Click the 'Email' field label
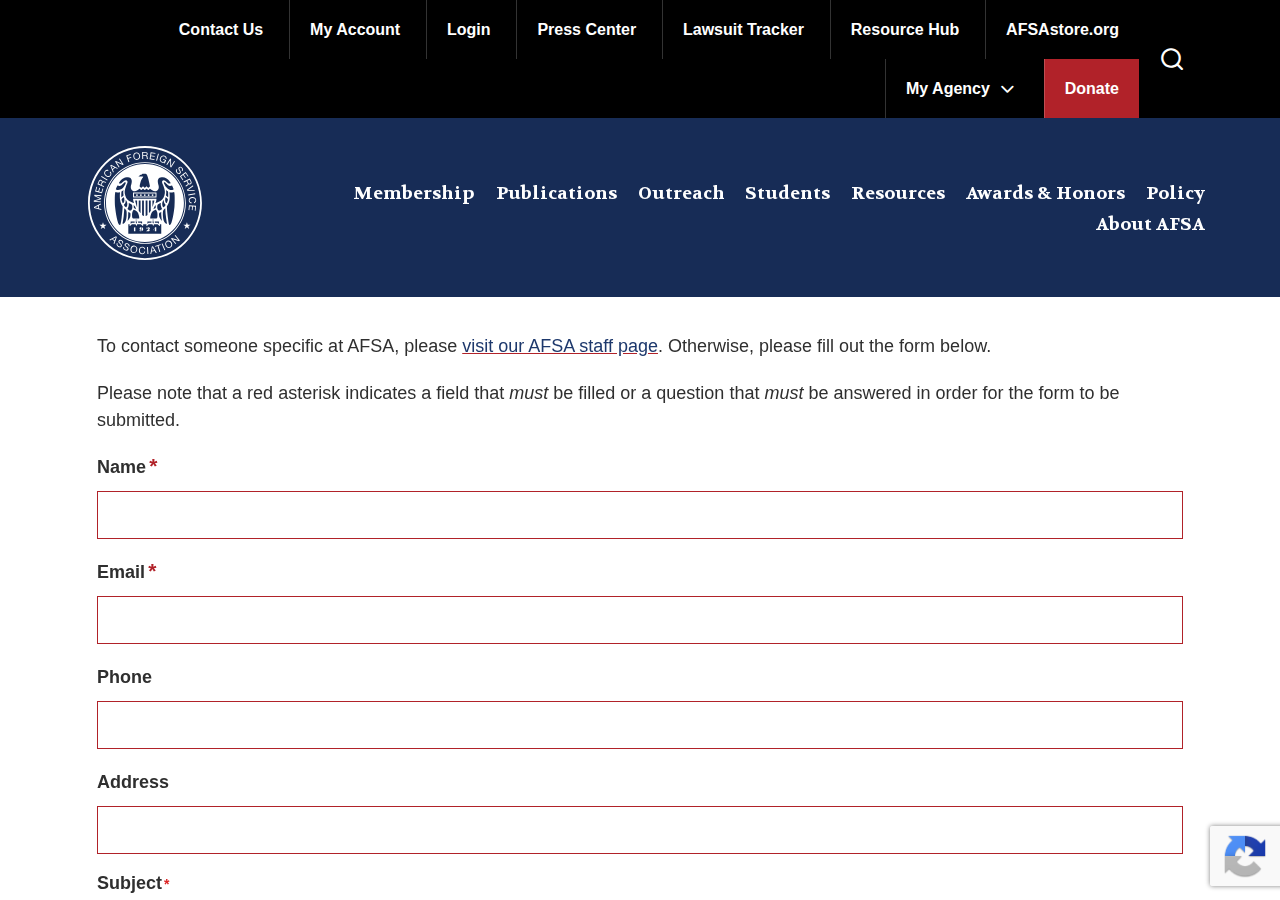Screen dimensions: 1280x900 coord(121,572)
